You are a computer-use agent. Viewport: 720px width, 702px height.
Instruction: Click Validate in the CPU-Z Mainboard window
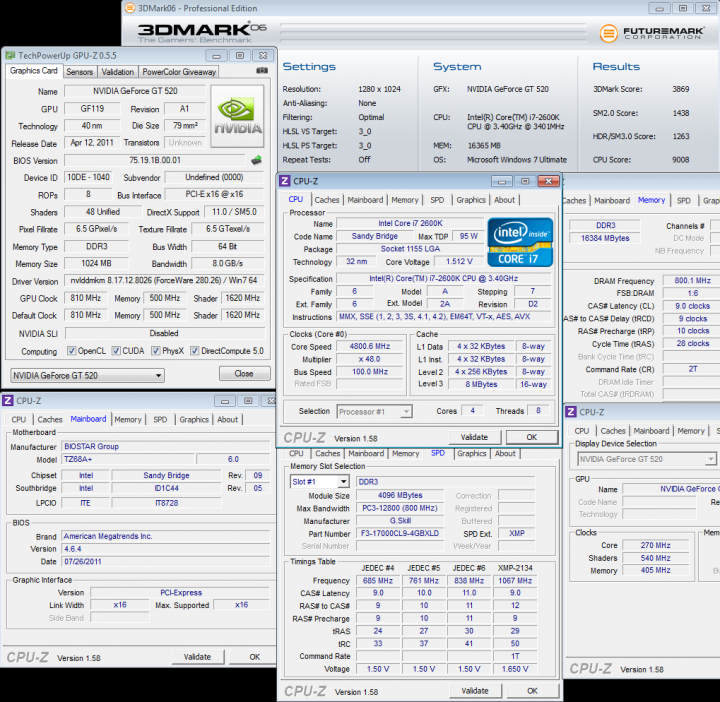[197, 657]
